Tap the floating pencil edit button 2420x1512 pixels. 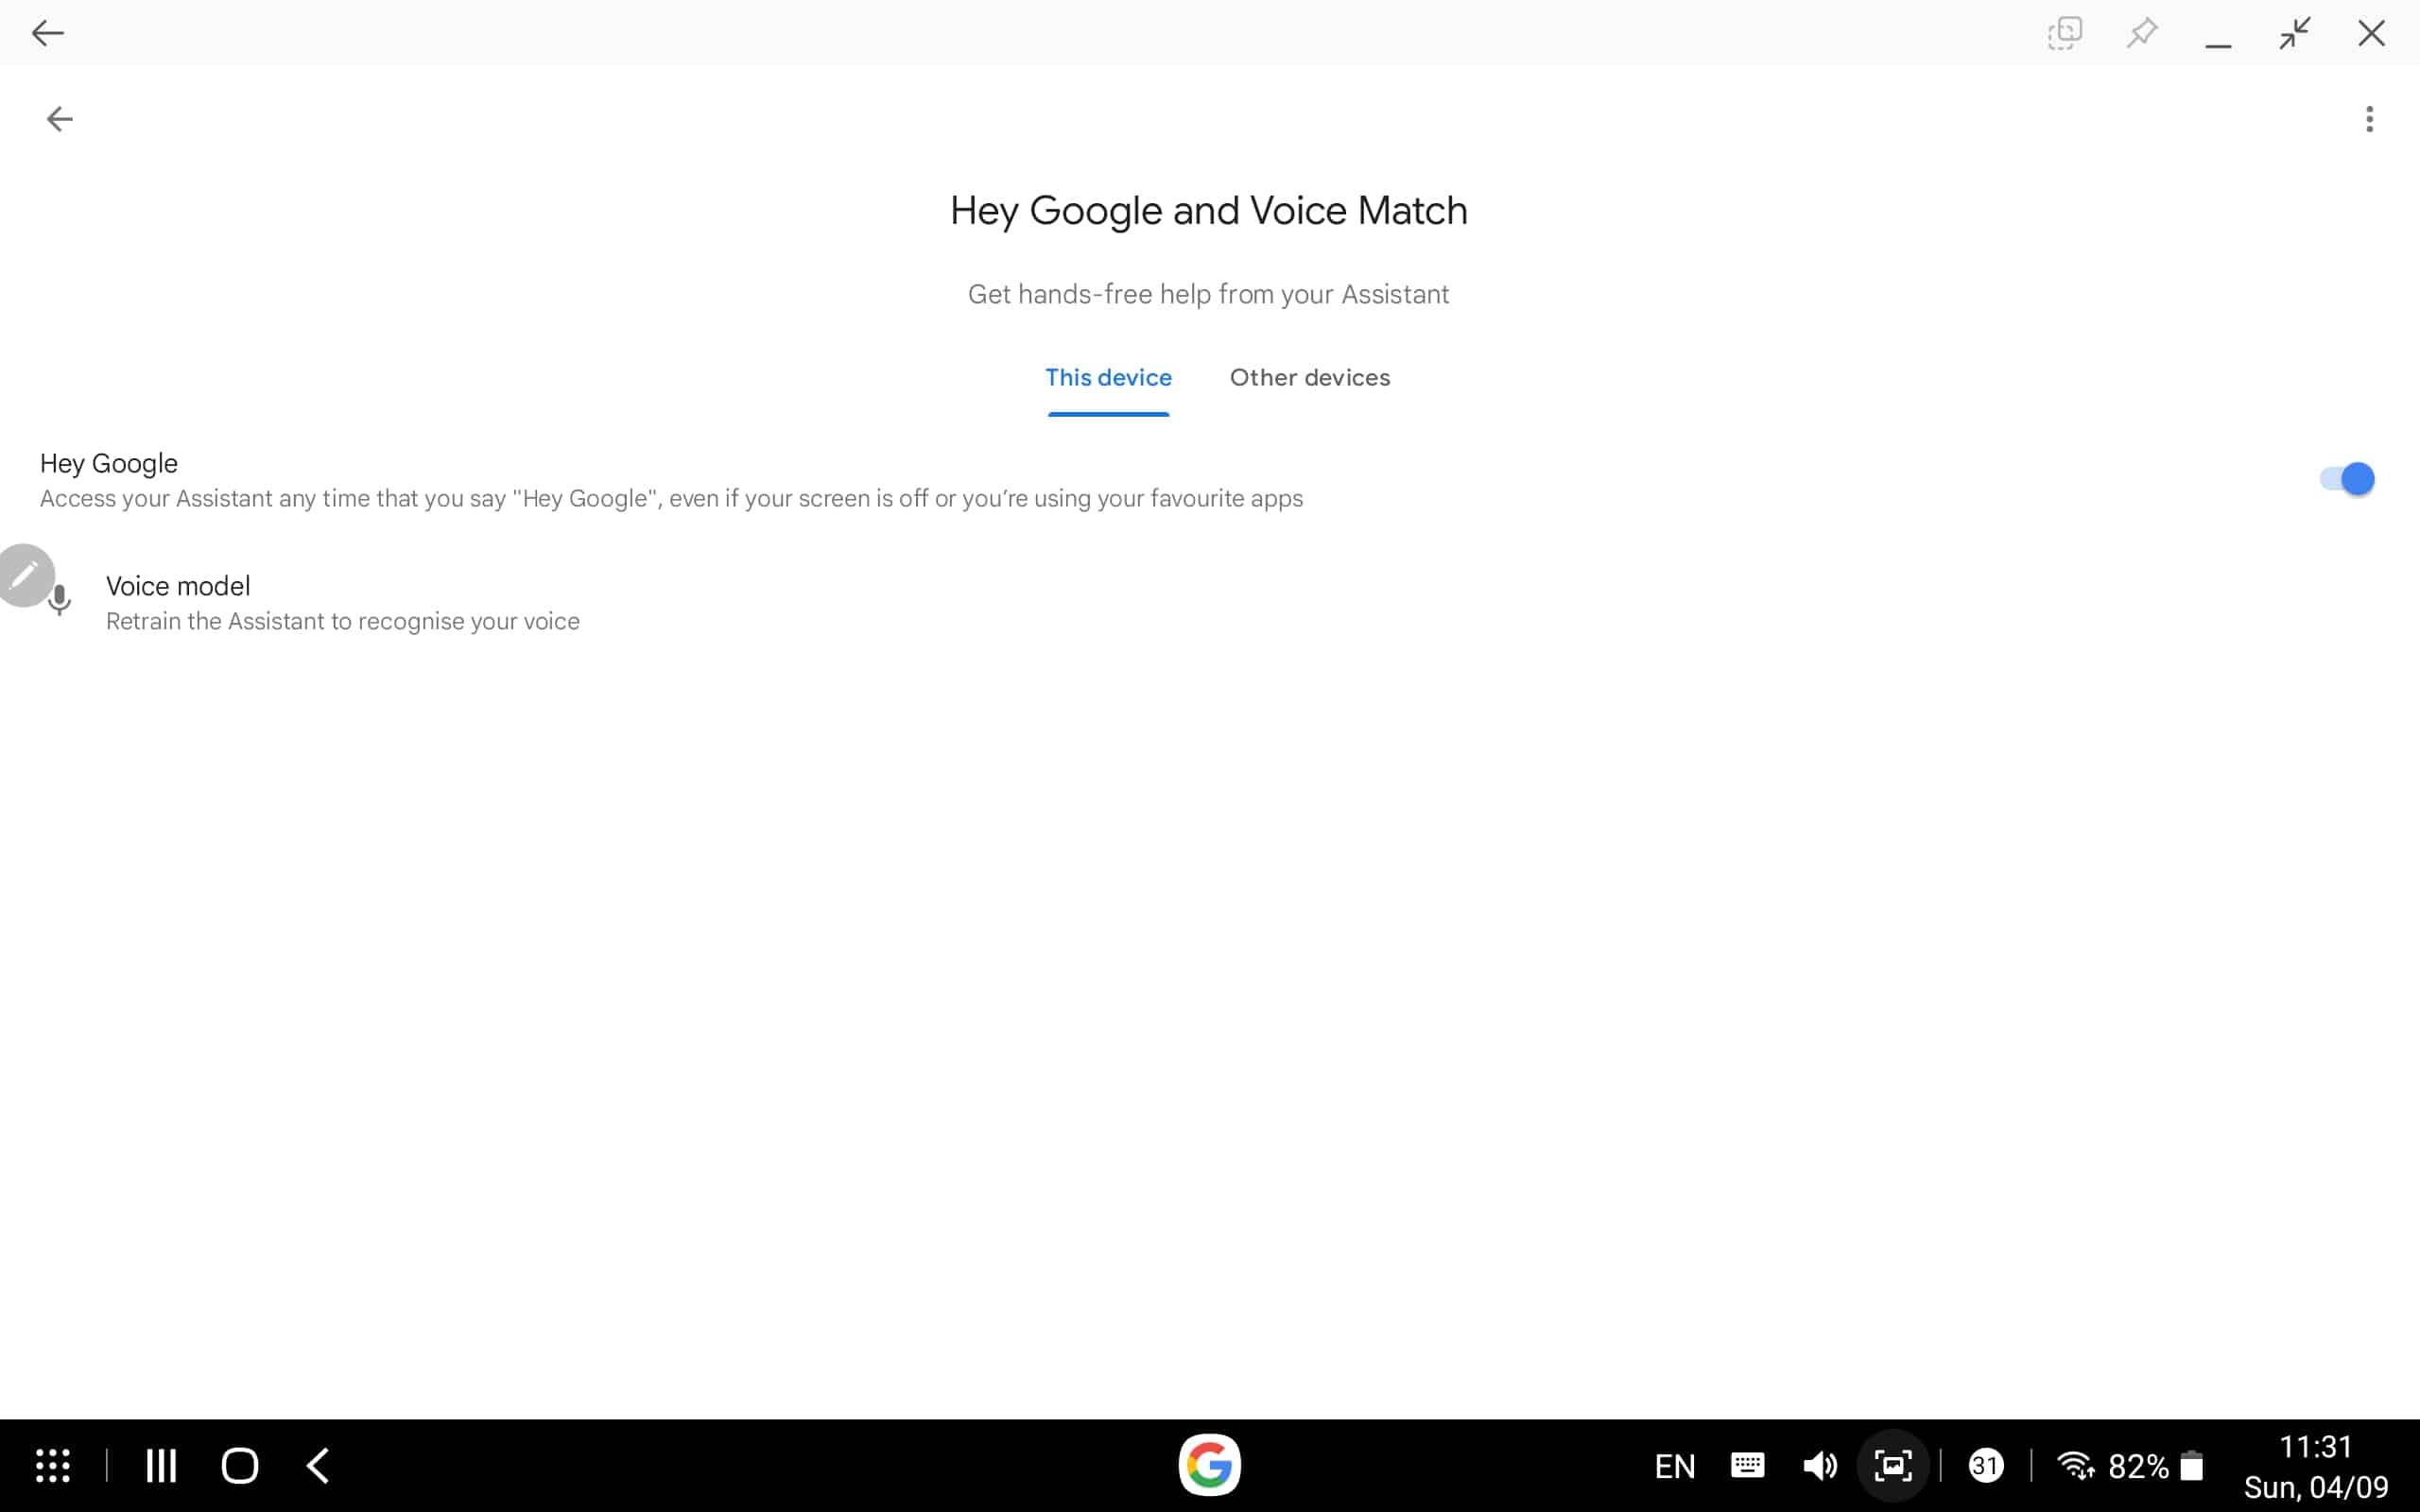[25, 575]
